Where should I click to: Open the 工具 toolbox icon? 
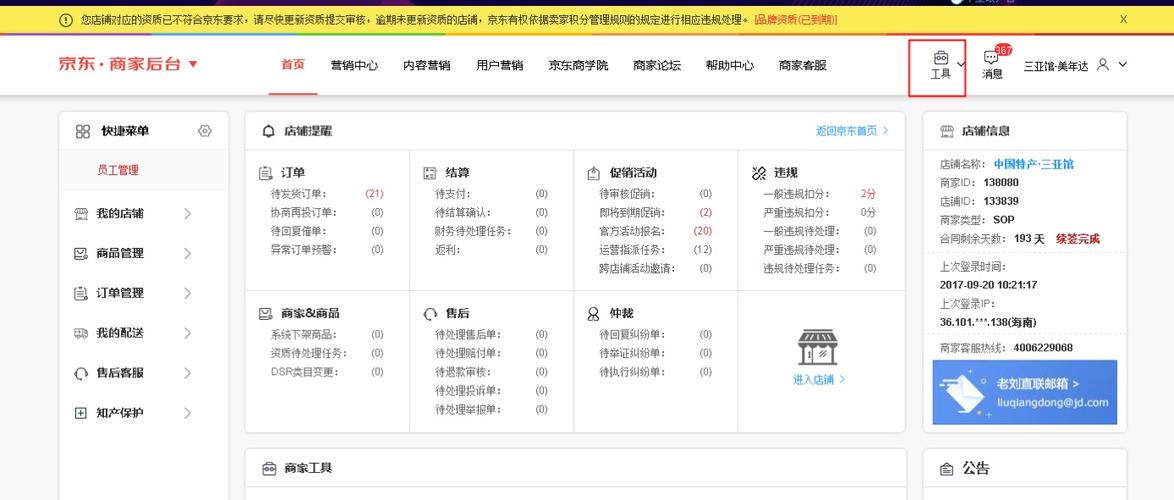940,58
